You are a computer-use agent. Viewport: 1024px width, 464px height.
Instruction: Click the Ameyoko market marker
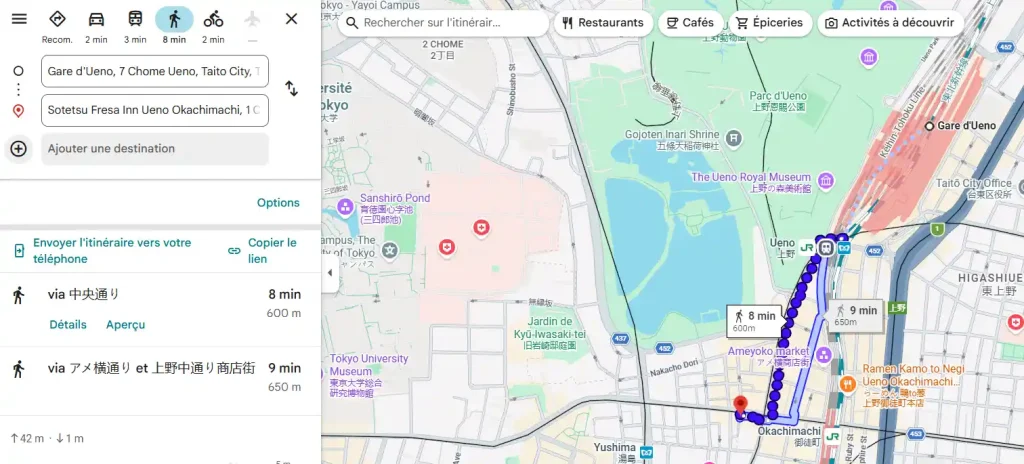tap(824, 355)
